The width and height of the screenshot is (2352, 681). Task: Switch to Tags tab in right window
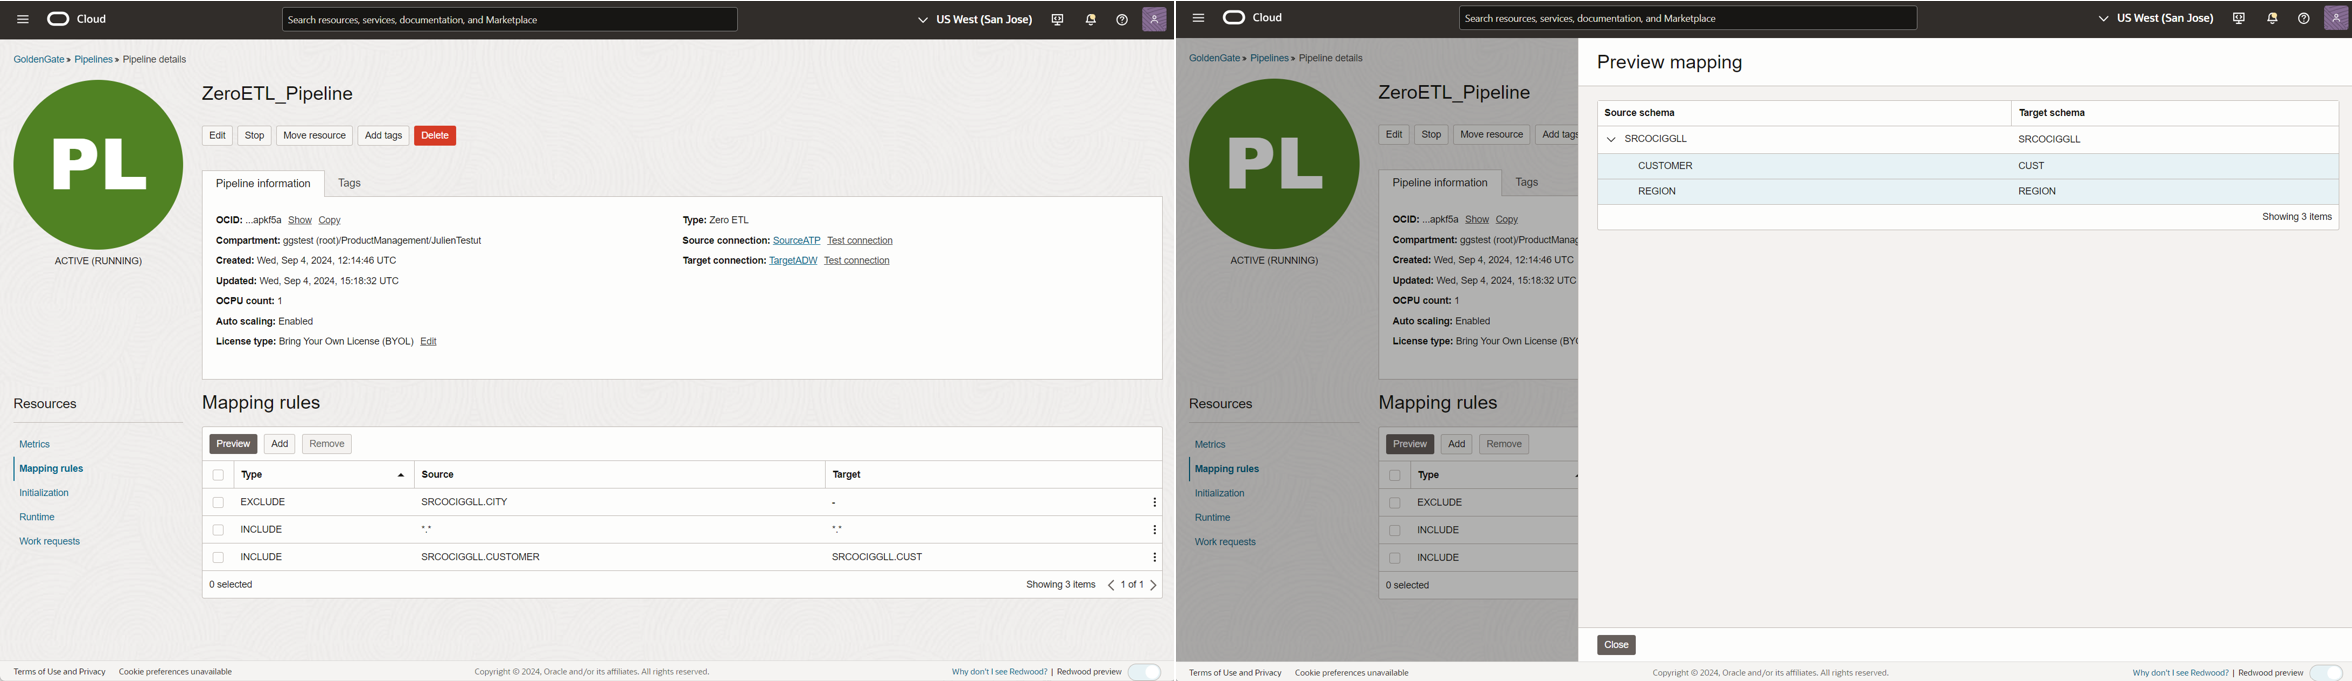(x=1526, y=182)
